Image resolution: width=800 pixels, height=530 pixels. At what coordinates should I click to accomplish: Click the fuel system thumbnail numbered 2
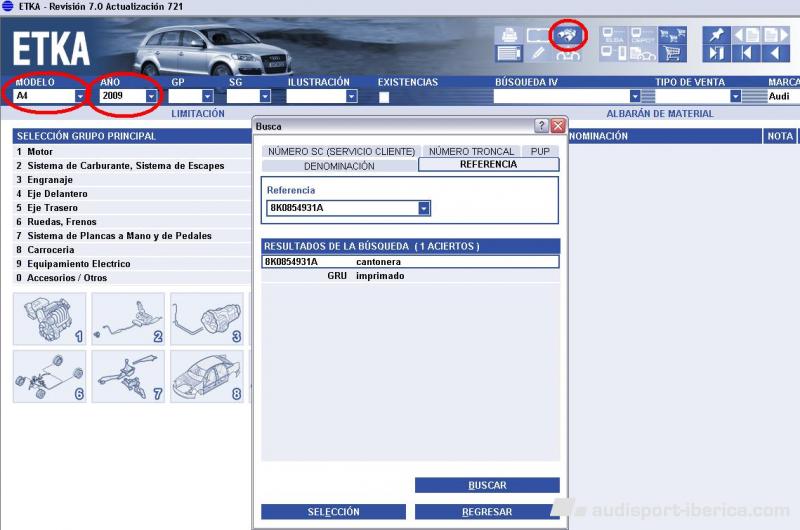(x=128, y=319)
